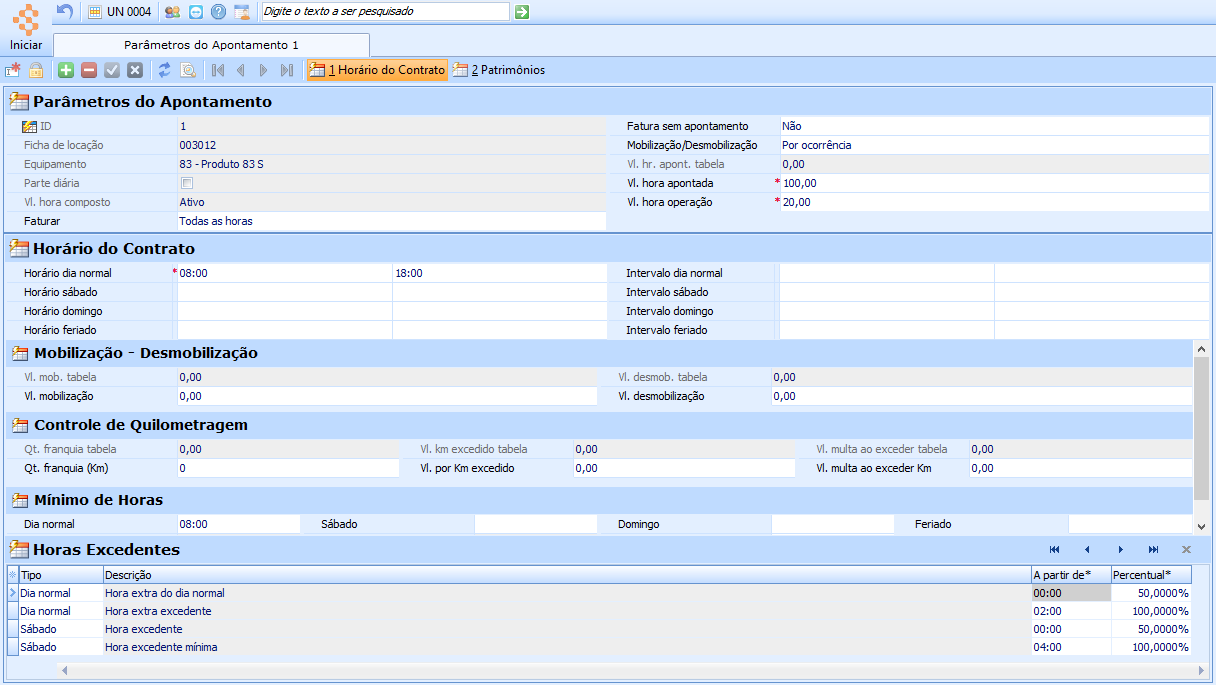
Task: Add a record with green plus
Action: click(66, 70)
